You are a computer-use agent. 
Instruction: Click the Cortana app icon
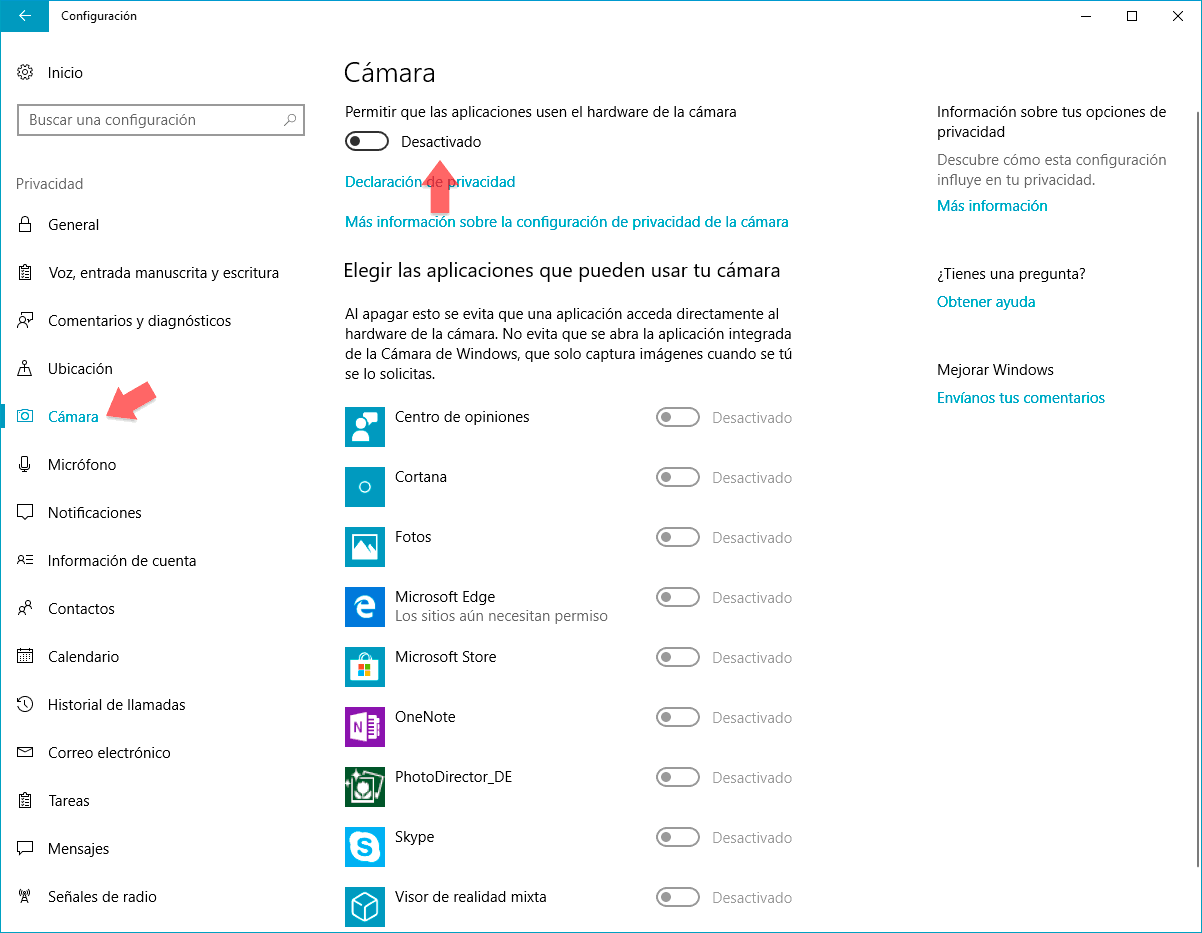[x=365, y=487]
